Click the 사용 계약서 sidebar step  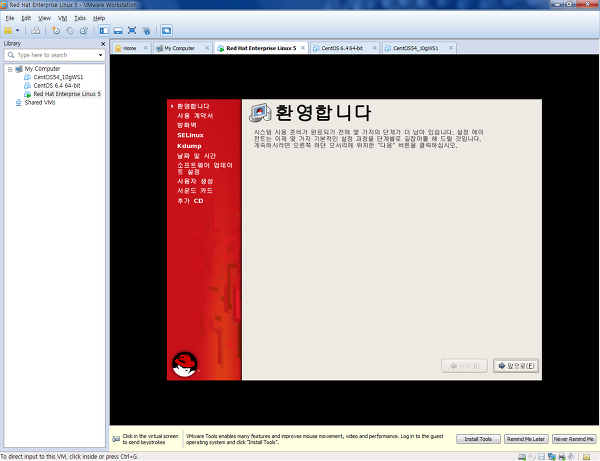[195, 116]
